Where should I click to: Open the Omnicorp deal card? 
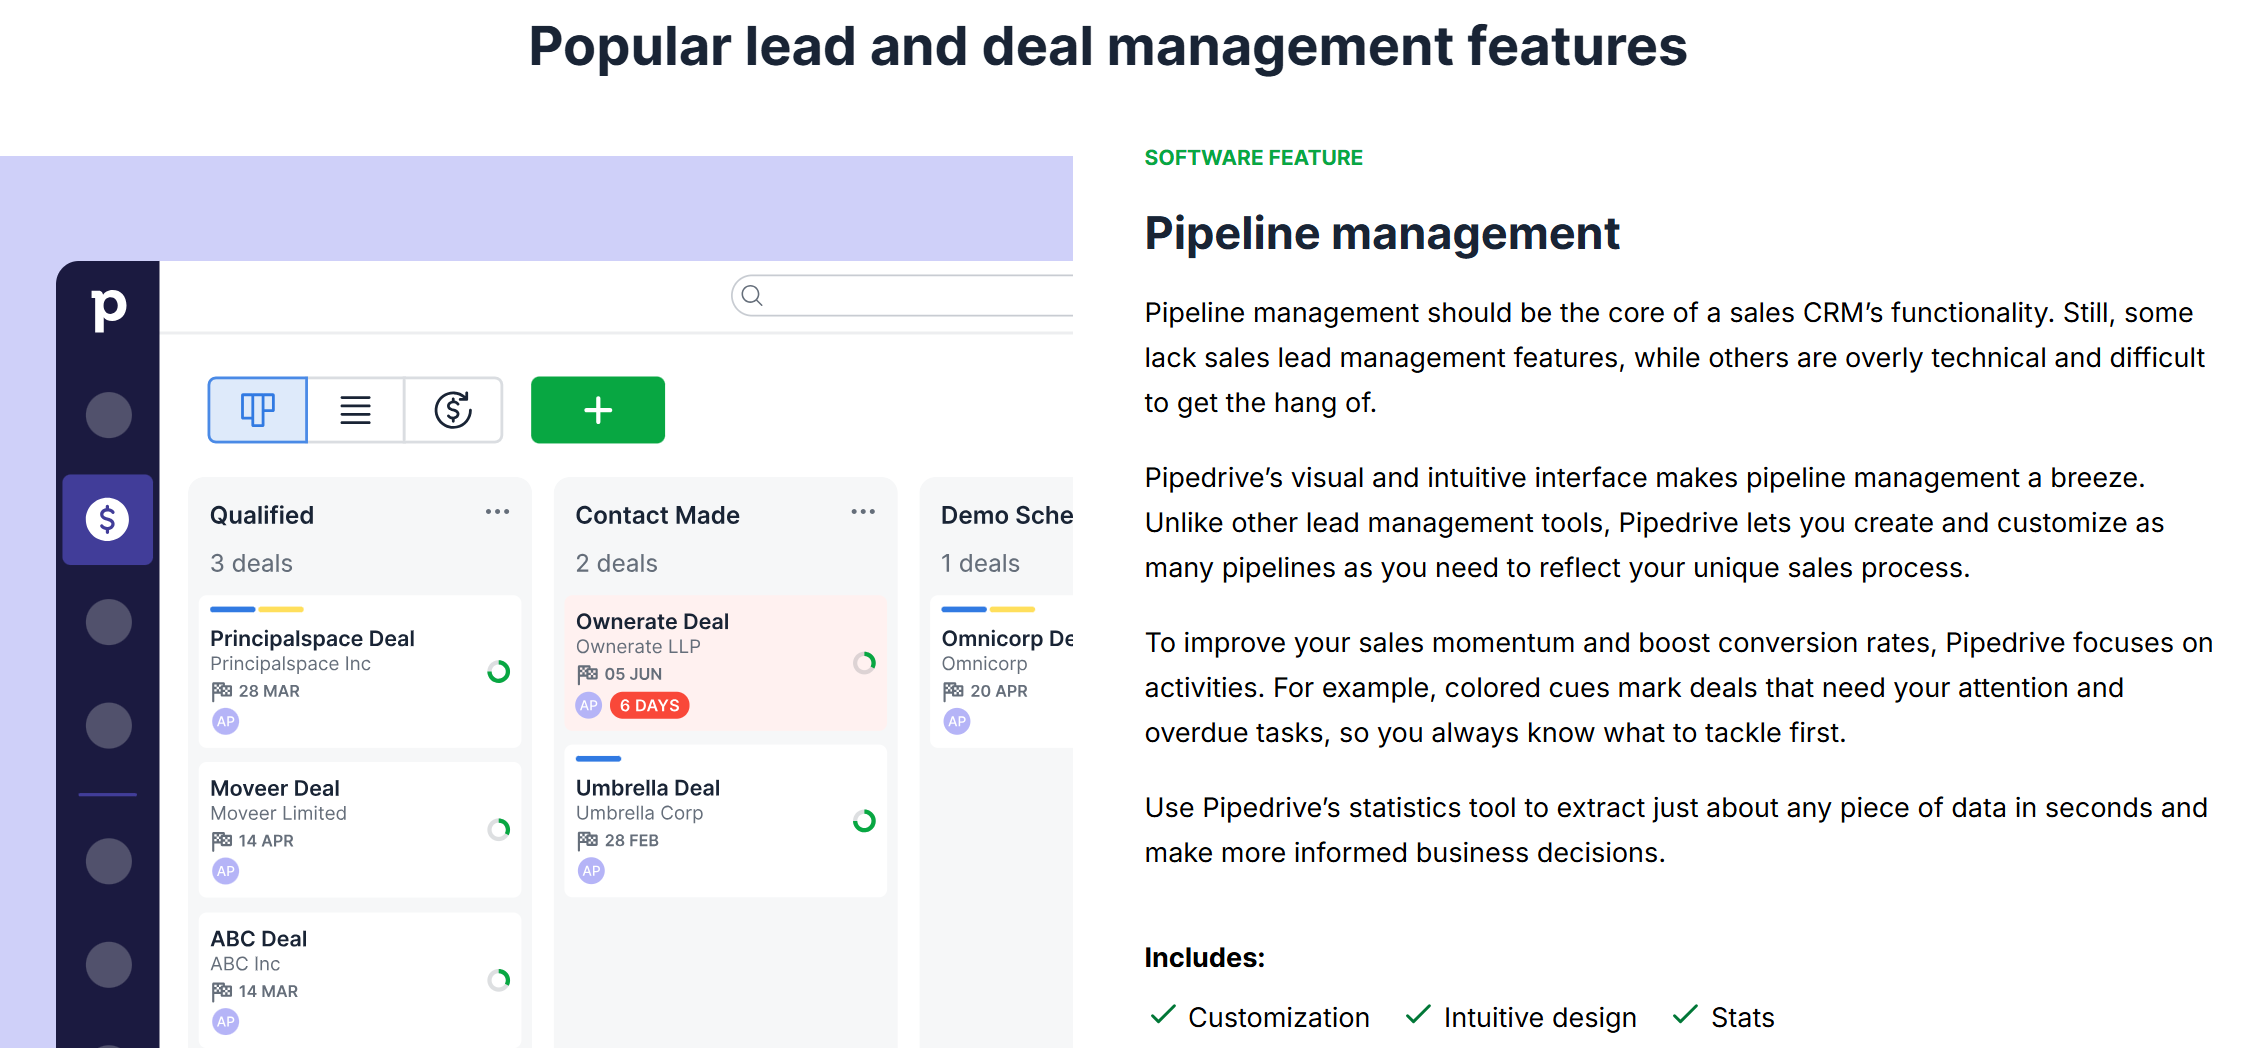pos(1001,671)
